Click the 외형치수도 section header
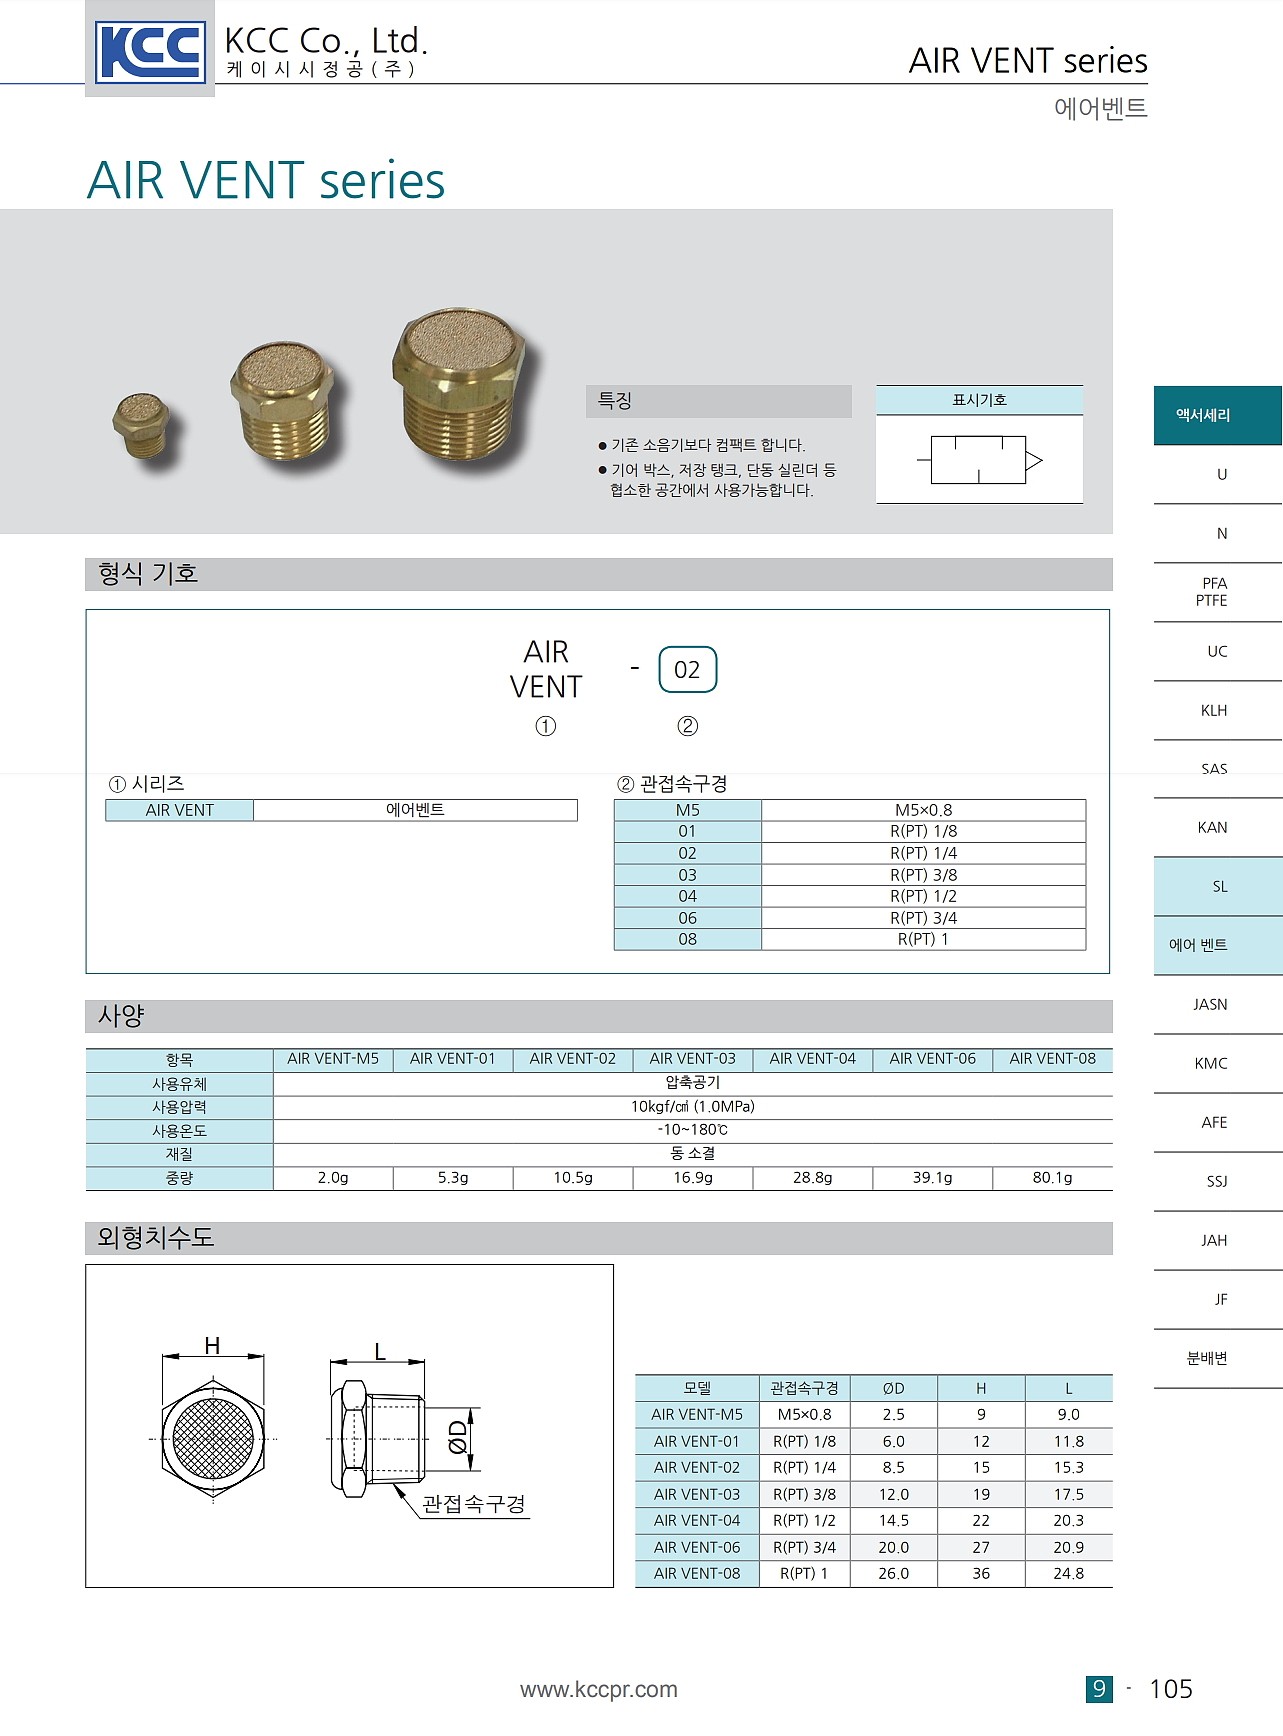 pos(598,1238)
